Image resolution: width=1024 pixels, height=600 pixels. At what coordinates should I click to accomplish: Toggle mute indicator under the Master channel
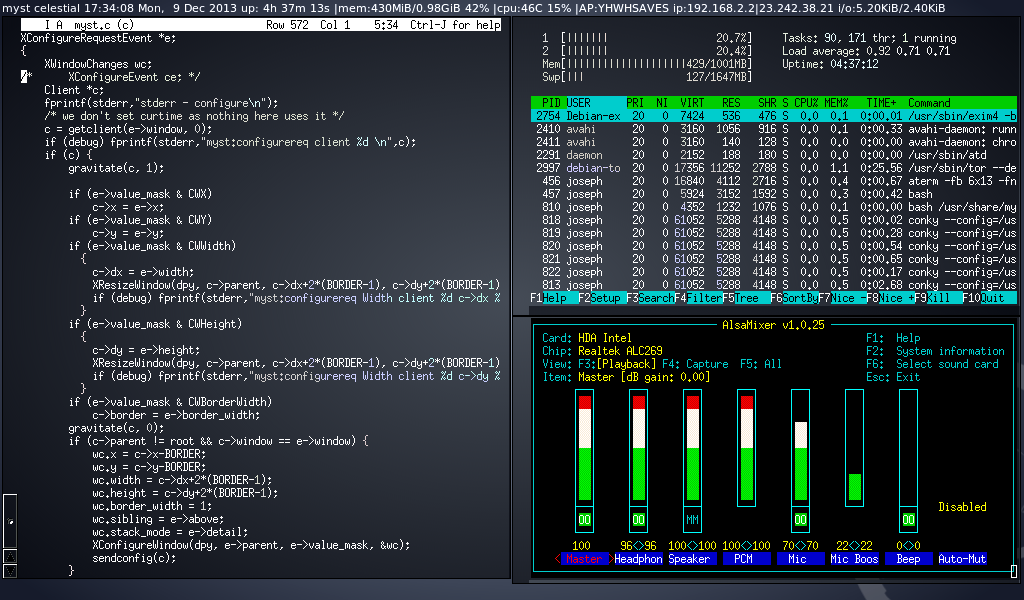[x=584, y=520]
